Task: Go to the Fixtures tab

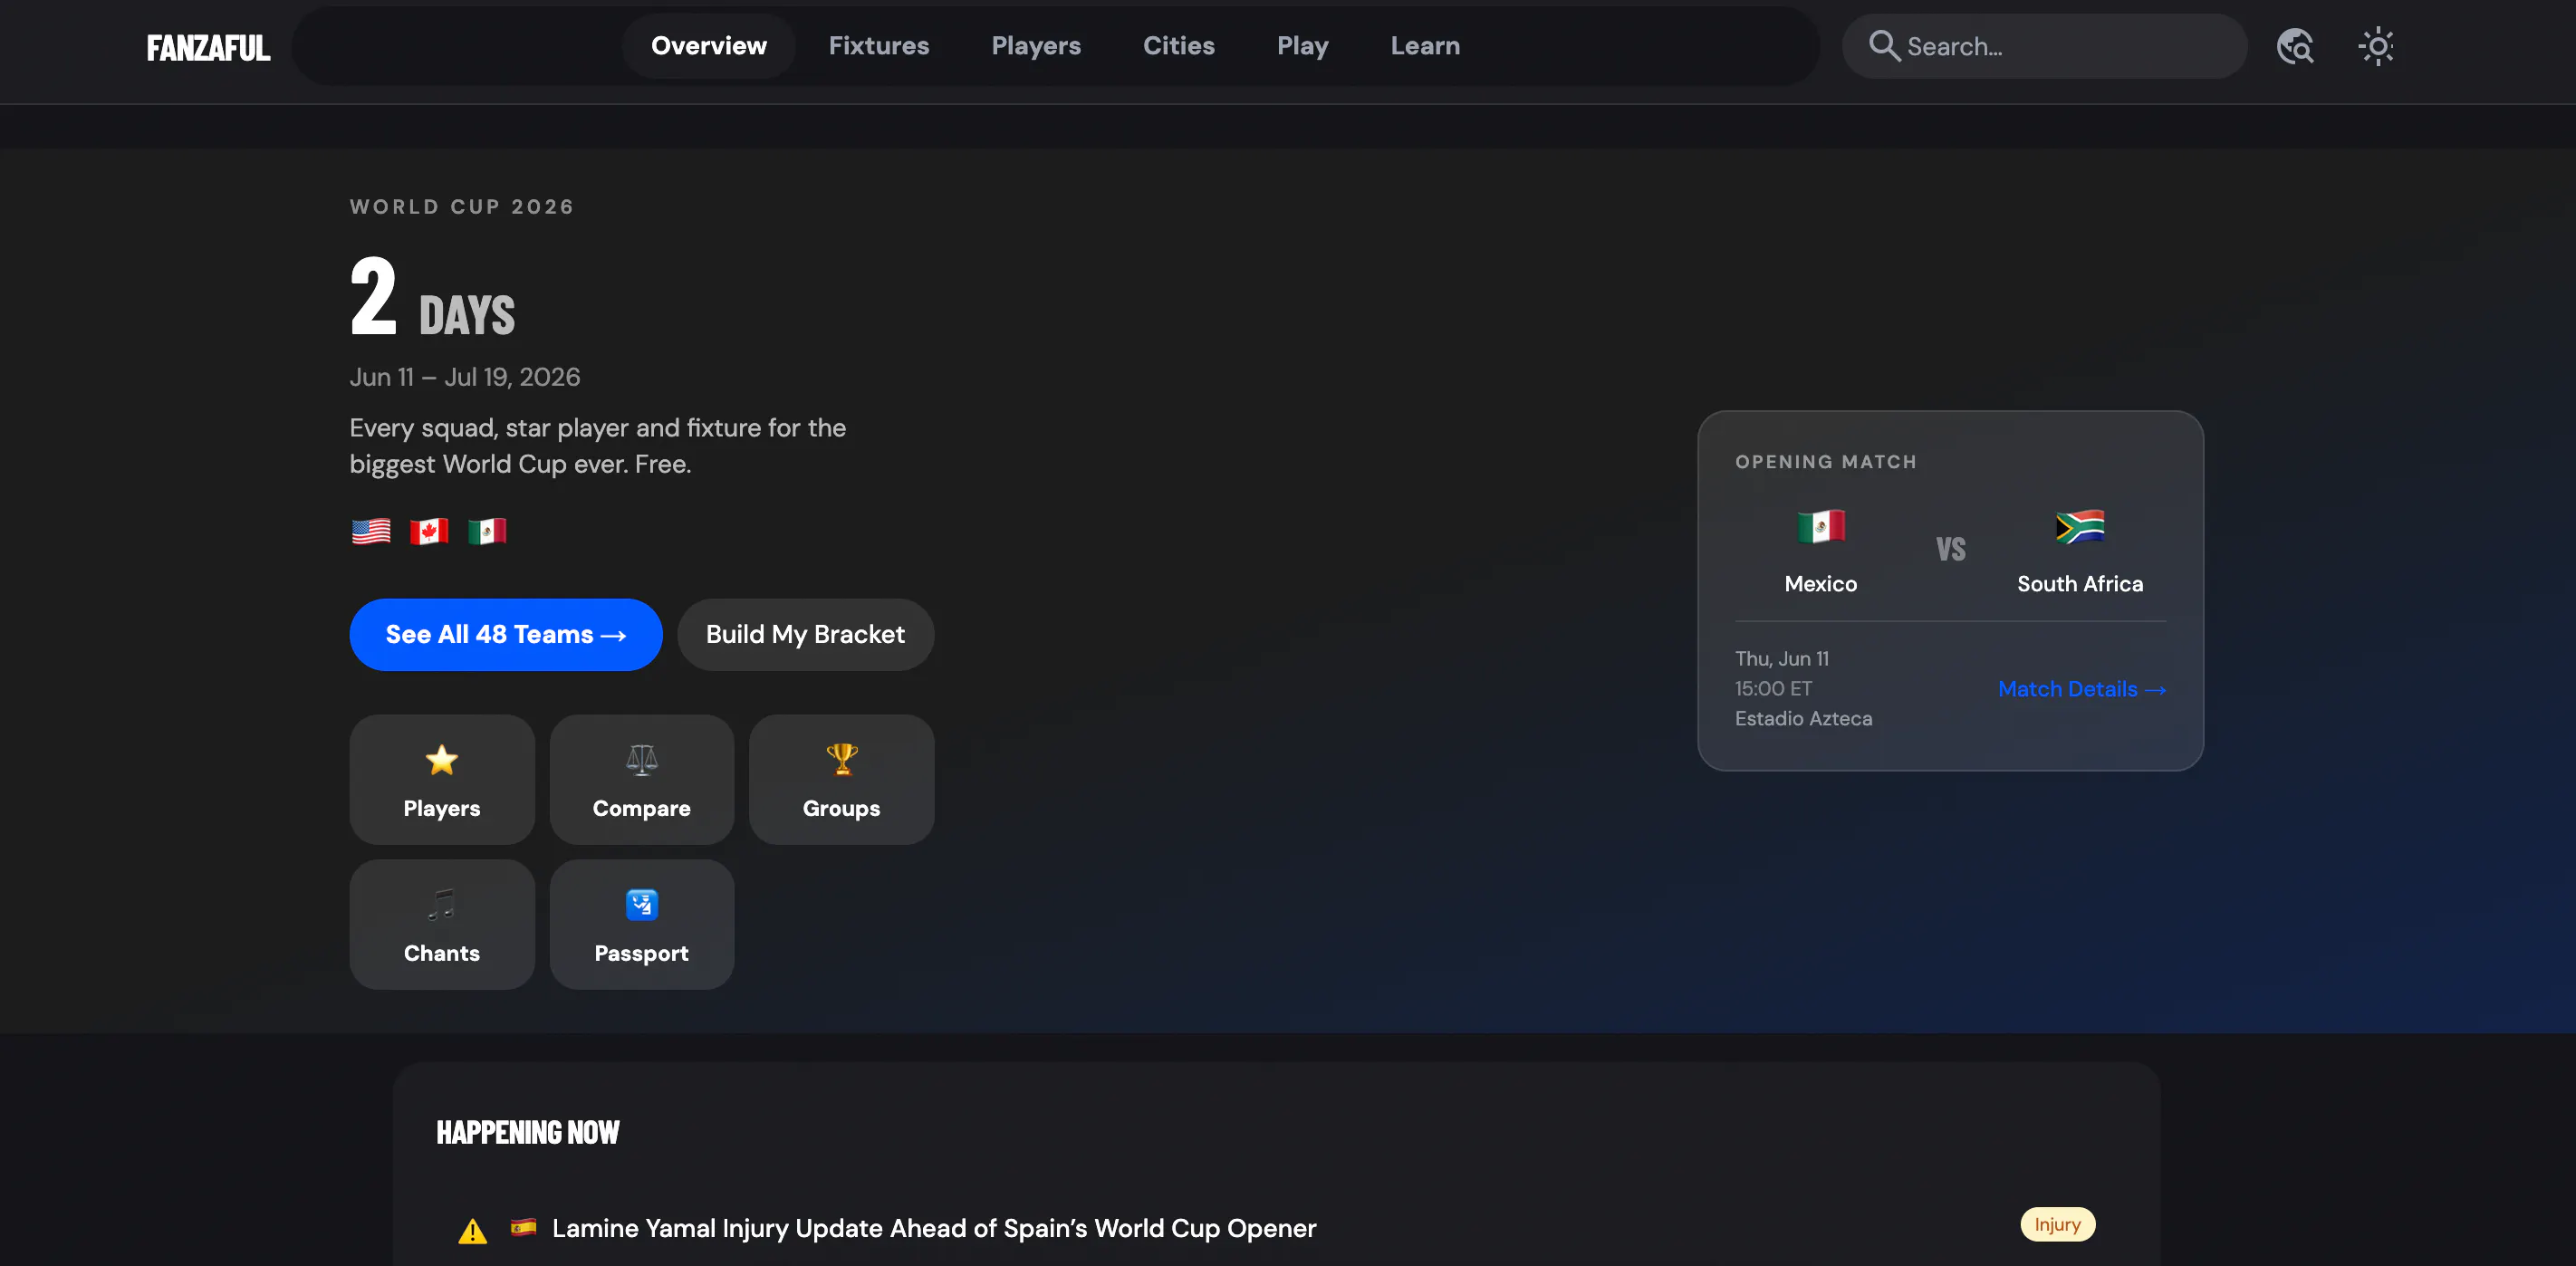Action: 879,46
